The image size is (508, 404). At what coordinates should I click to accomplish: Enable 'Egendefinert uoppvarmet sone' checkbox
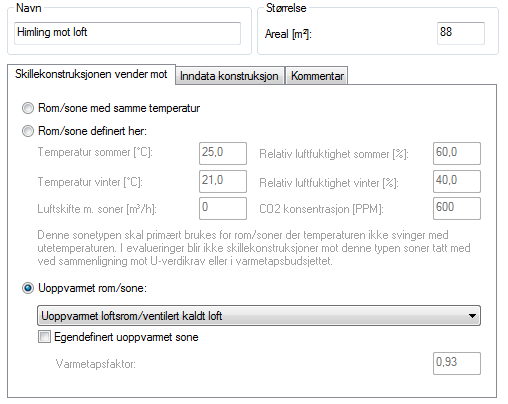coord(44,337)
